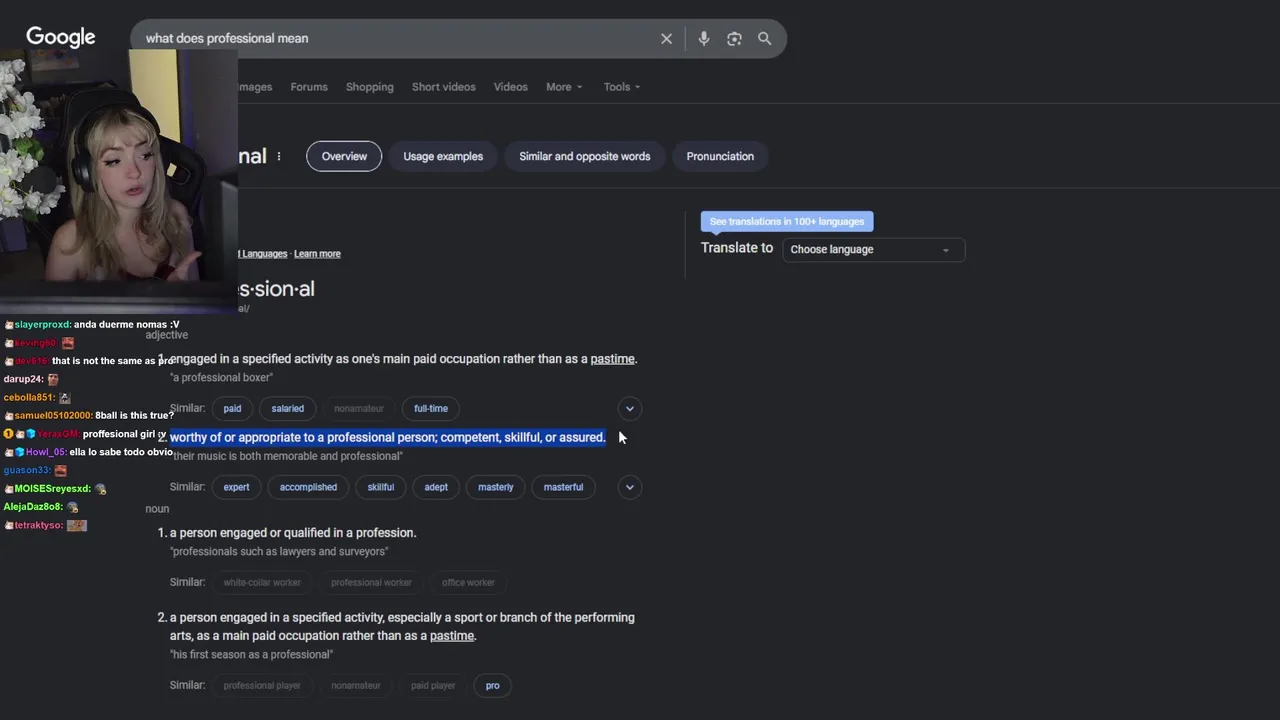Clear the search box text

[x=666, y=38]
